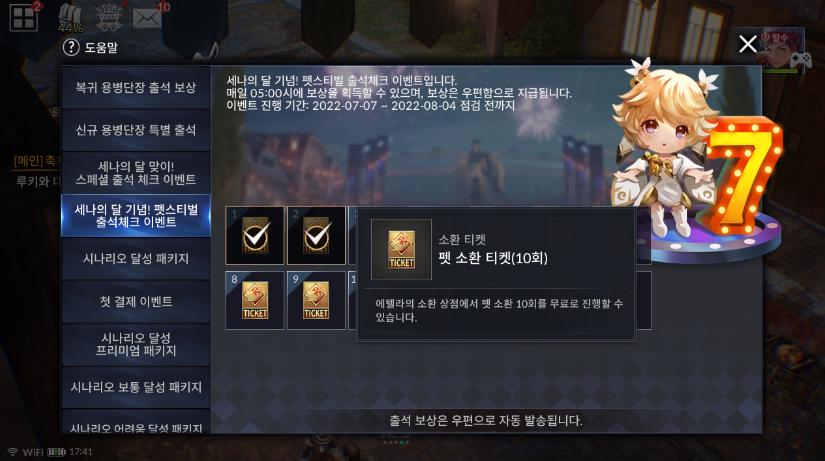This screenshot has height=461, width=825.
Task: Click the chibi character on number 7
Action: click(x=666, y=147)
